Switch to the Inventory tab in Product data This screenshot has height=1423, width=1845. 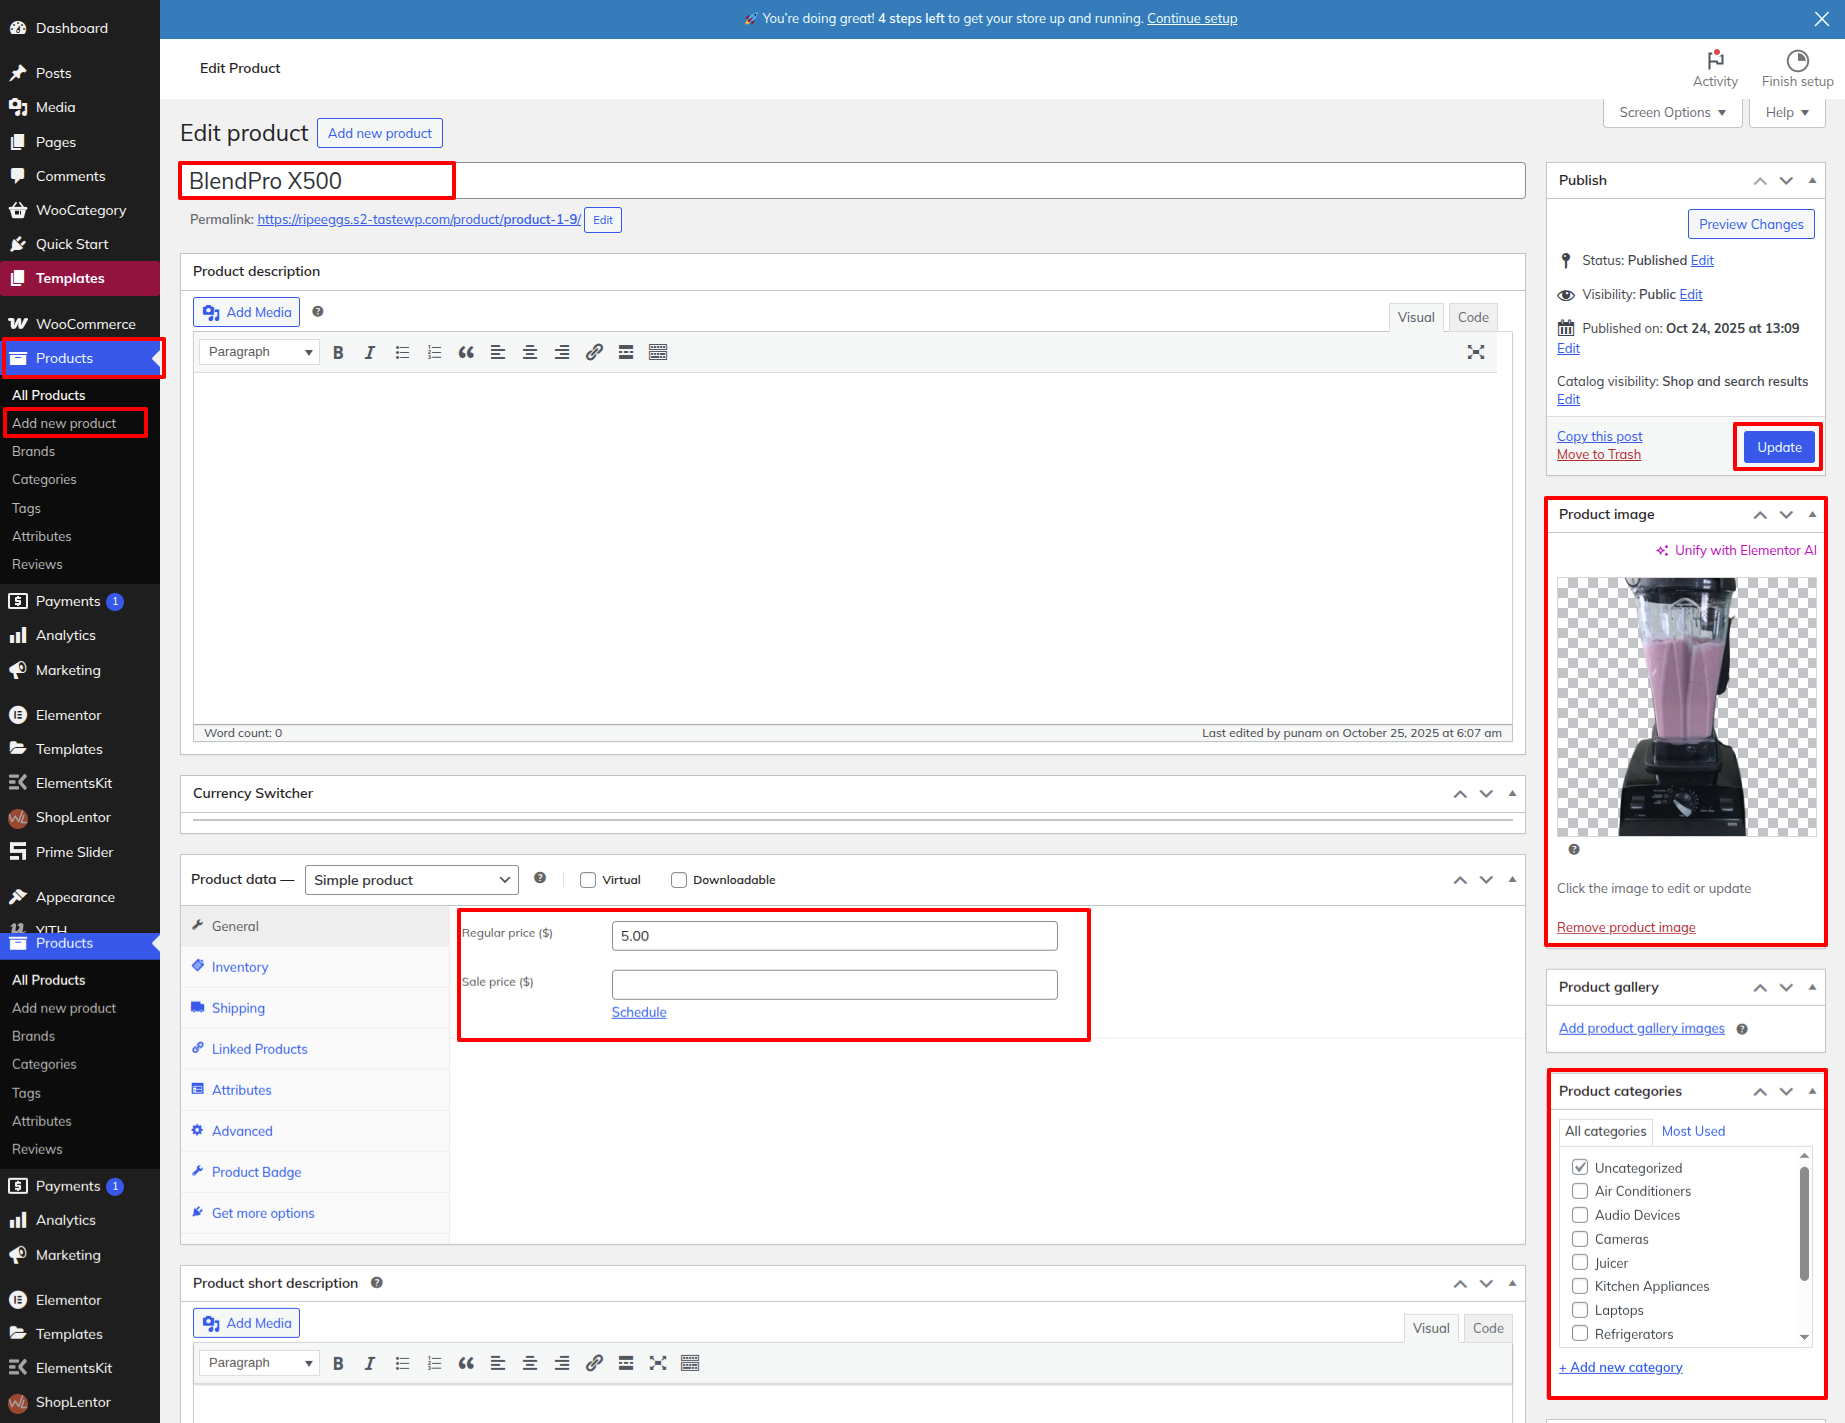click(x=240, y=967)
